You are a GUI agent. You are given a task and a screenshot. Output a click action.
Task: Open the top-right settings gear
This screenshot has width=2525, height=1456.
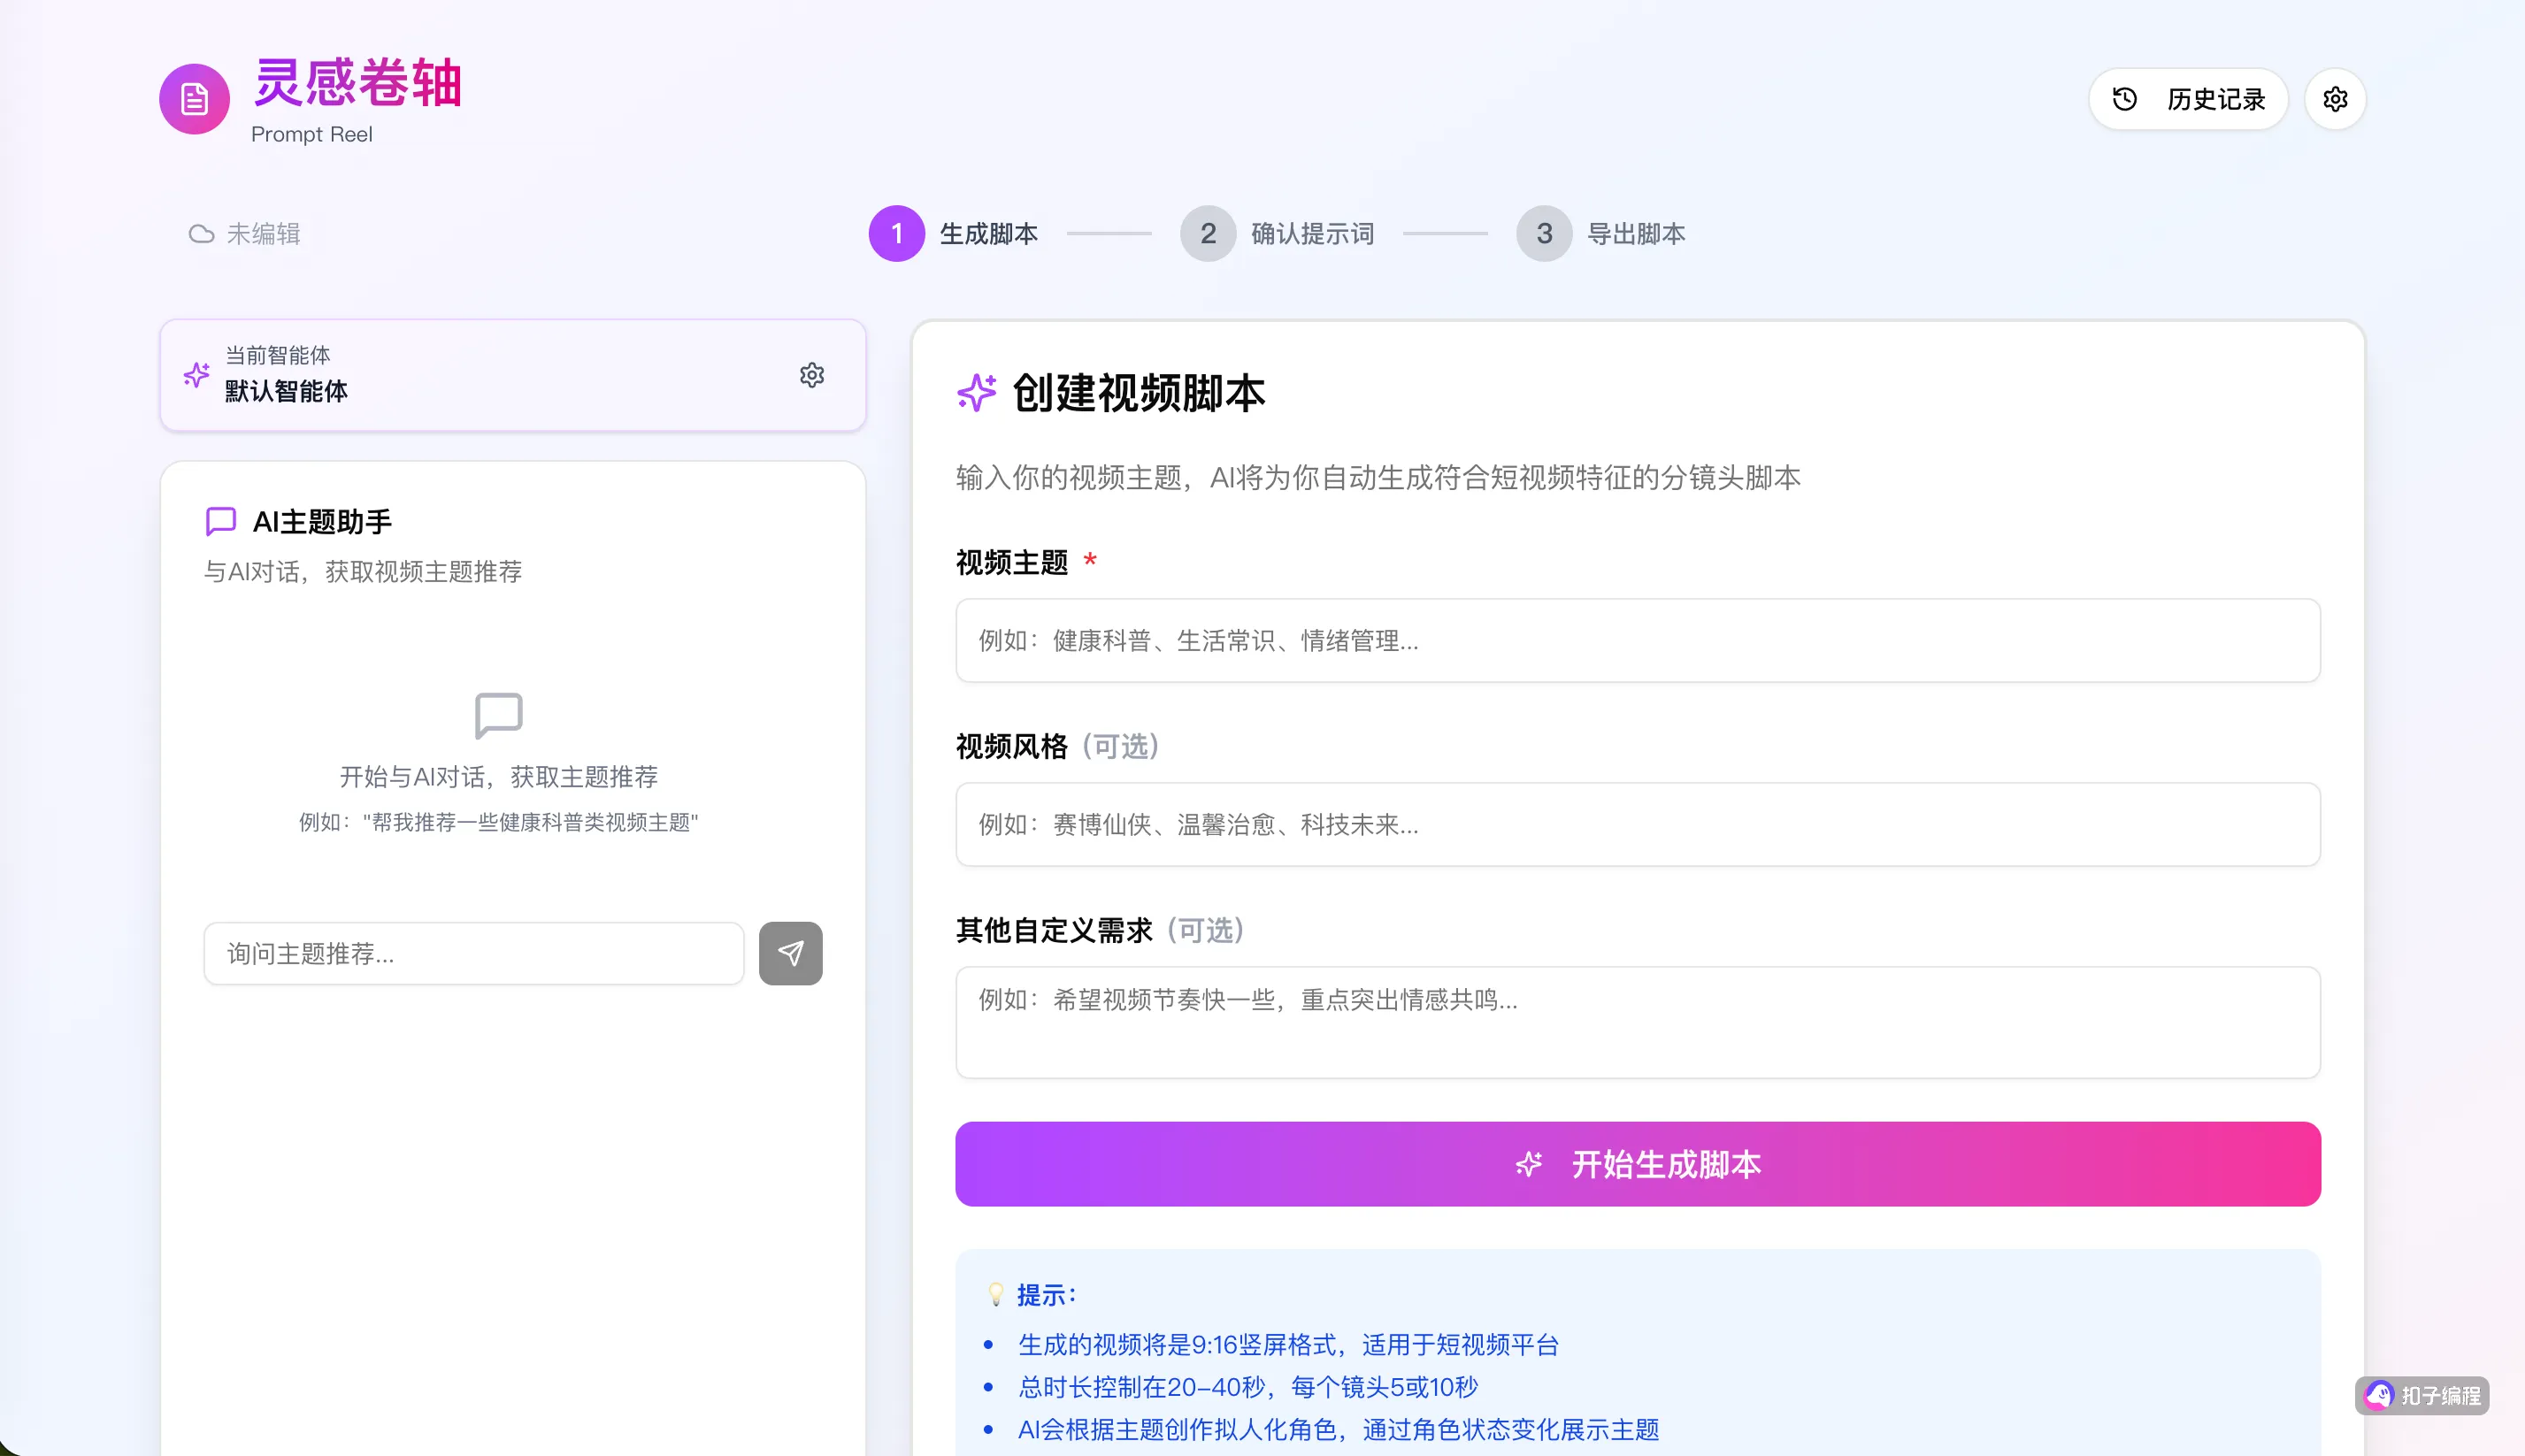pyautogui.click(x=2334, y=99)
